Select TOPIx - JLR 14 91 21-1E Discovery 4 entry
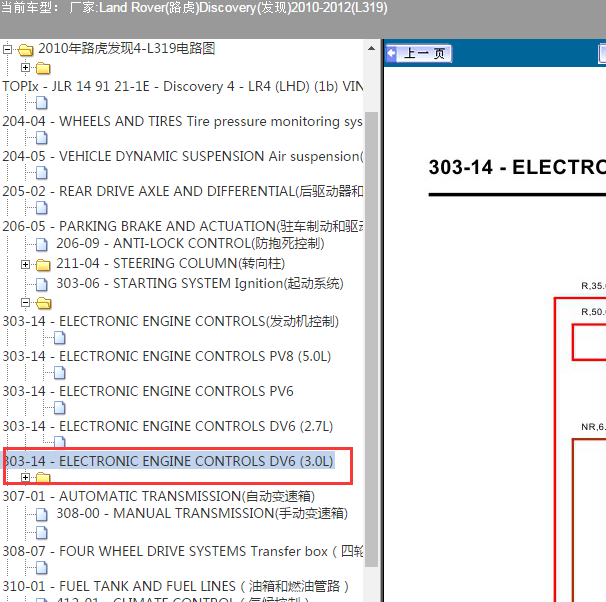The height and width of the screenshot is (602, 606). [x=182, y=86]
